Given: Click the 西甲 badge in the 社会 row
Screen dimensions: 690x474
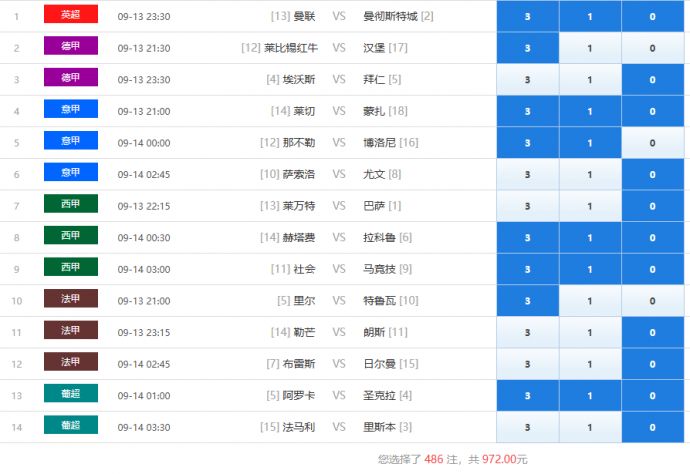Looking at the screenshot, I should (x=71, y=267).
